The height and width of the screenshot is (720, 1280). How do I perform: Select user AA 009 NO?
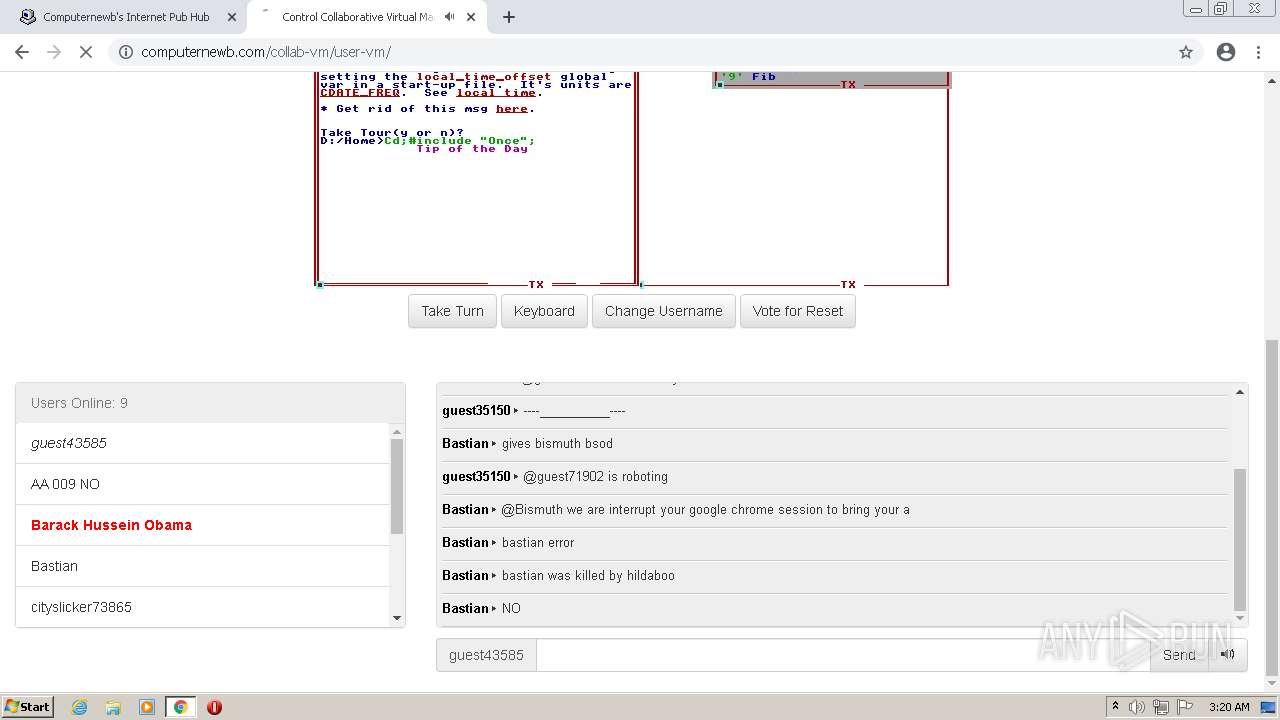click(202, 484)
